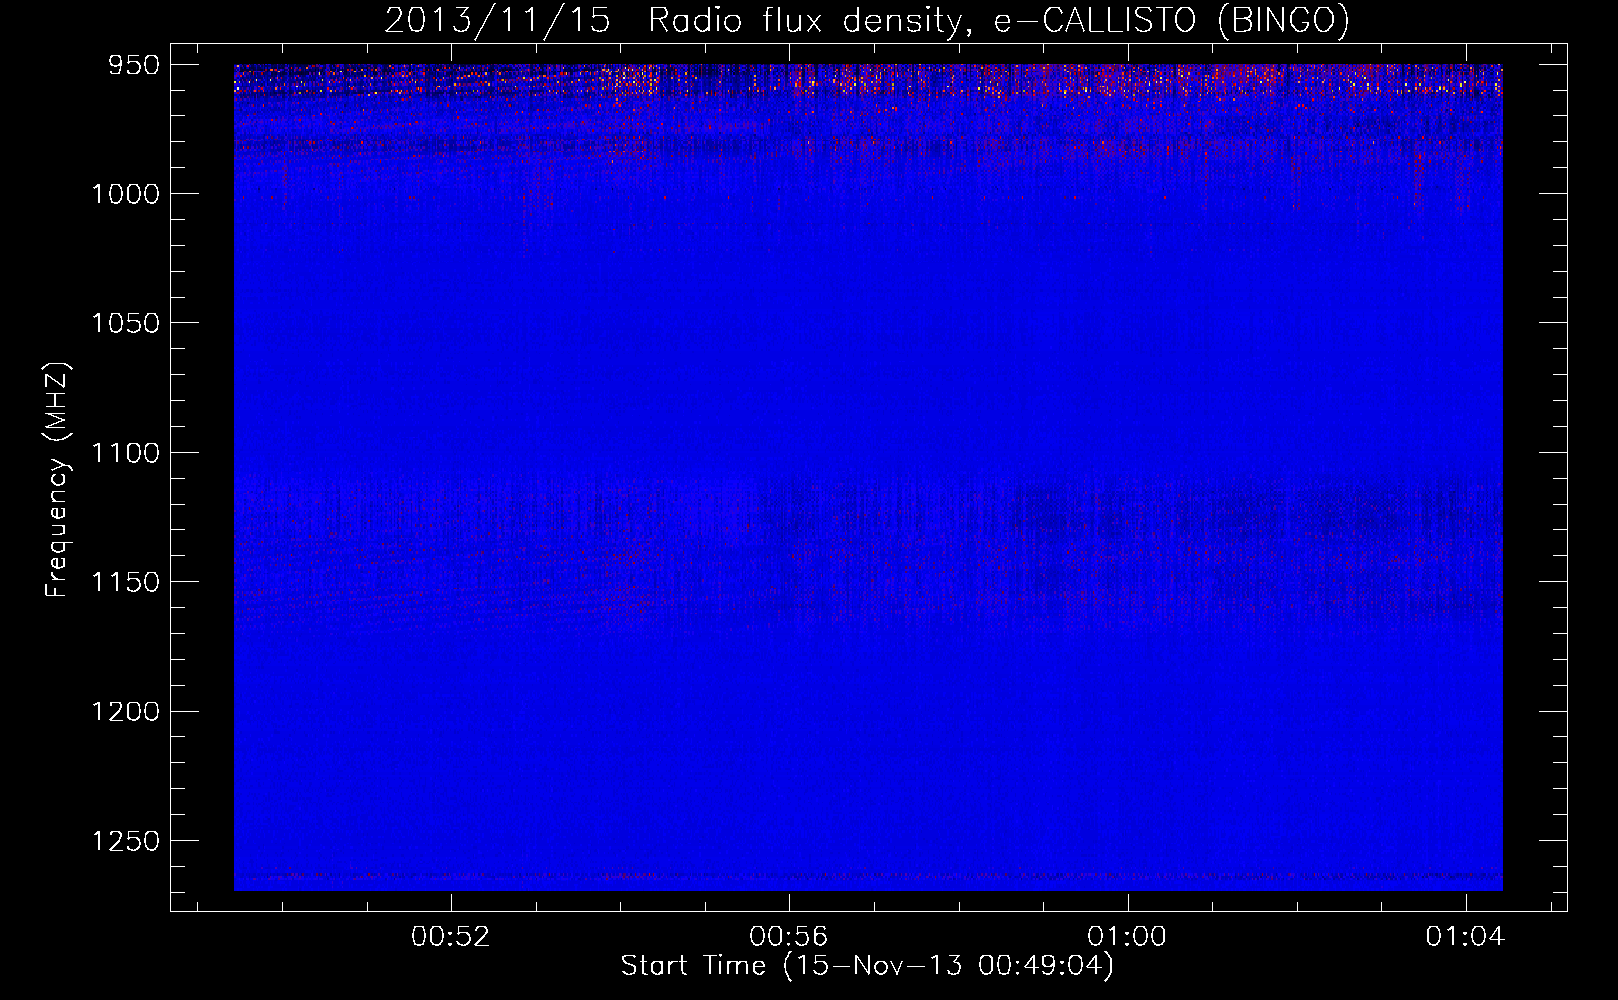This screenshot has width=1618, height=1000.
Task: Click the 01:00 time axis label
Action: pos(1127,937)
